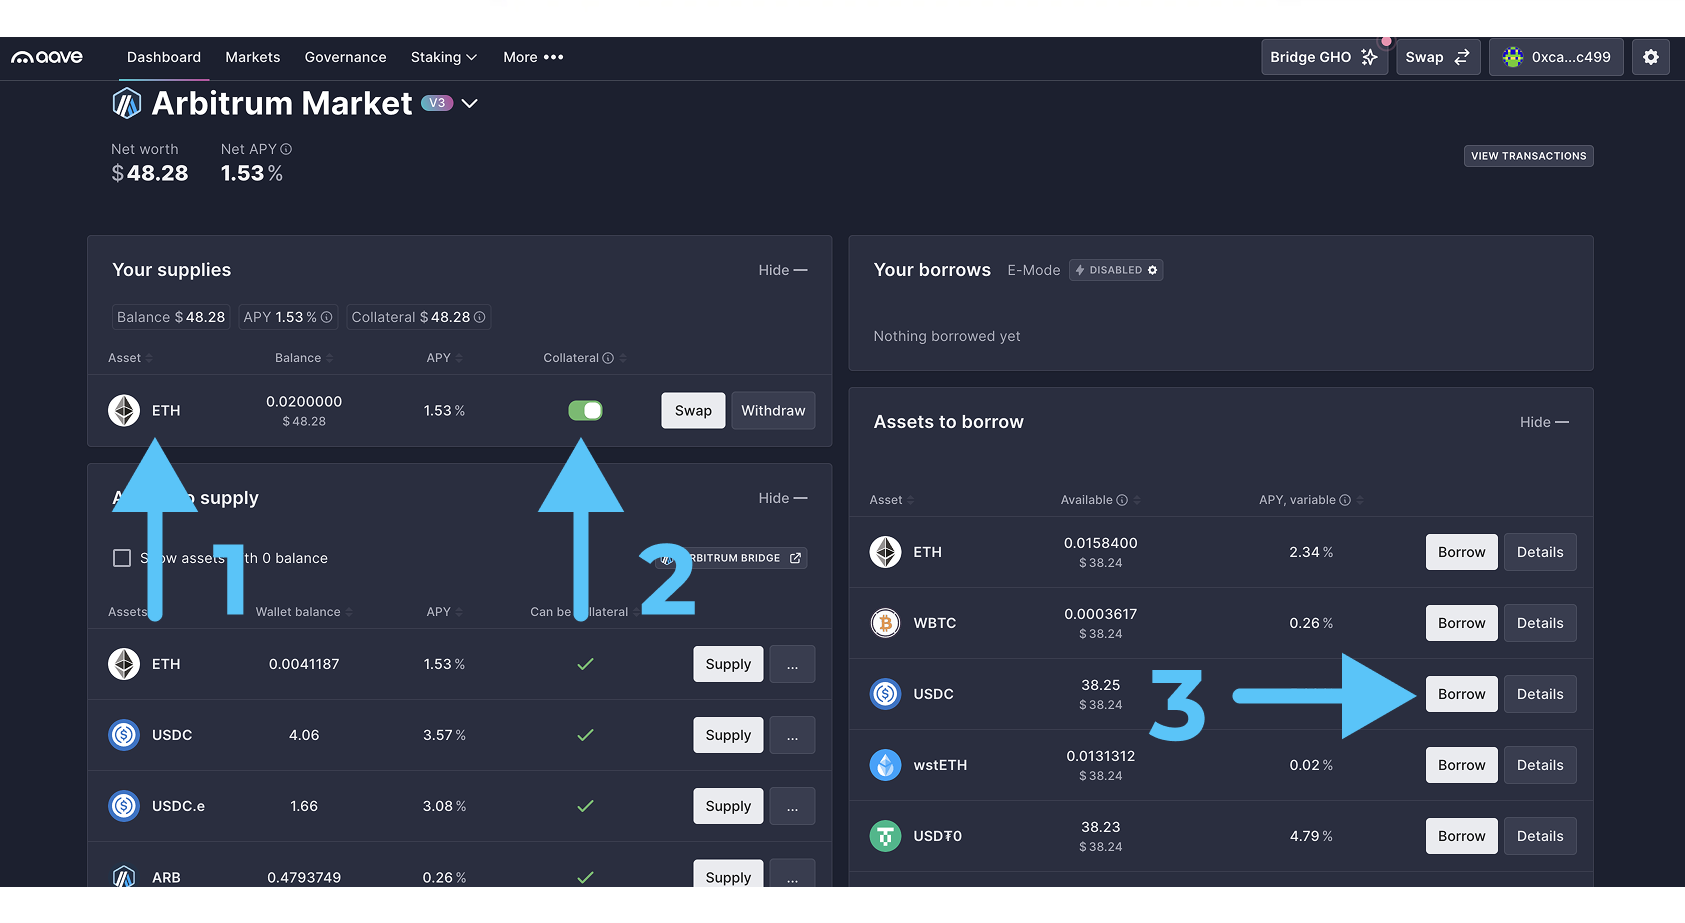The image size is (1685, 923).
Task: Click the WBTC asset icon in the borrow list
Action: (885, 623)
